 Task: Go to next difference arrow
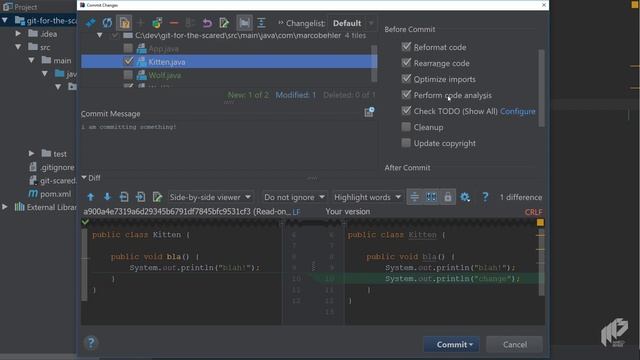[x=107, y=197]
